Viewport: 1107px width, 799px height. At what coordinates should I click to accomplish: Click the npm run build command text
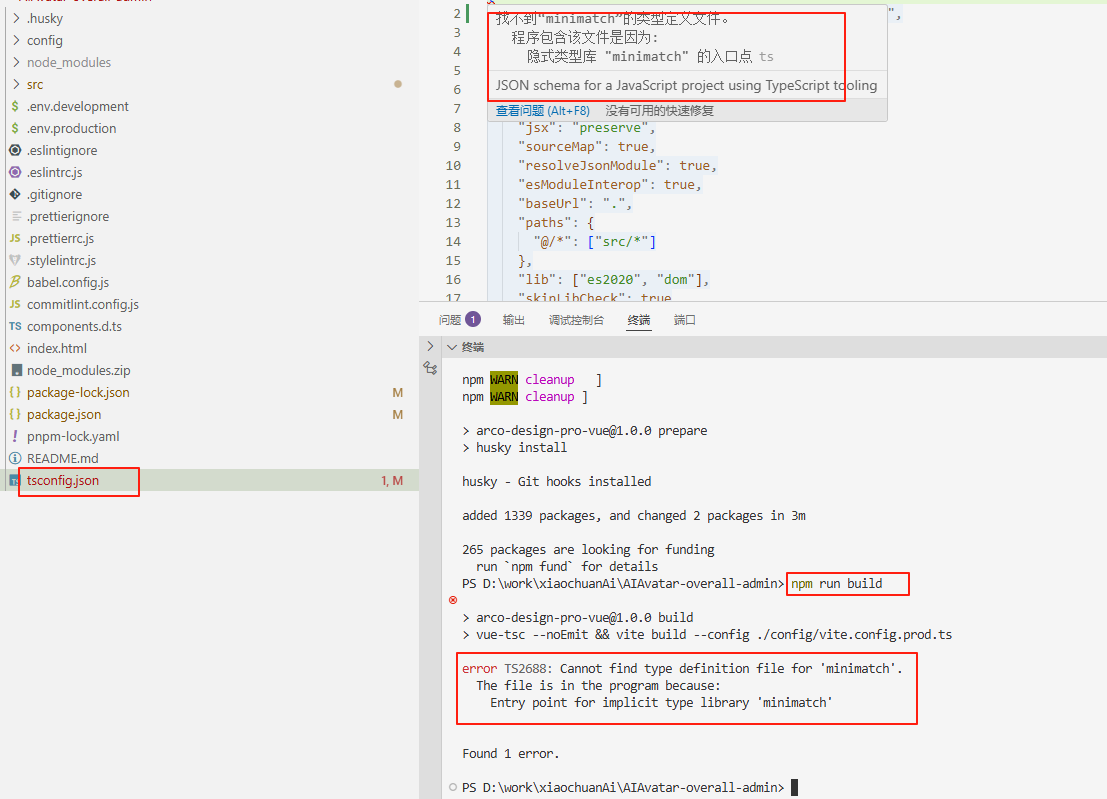pos(837,584)
